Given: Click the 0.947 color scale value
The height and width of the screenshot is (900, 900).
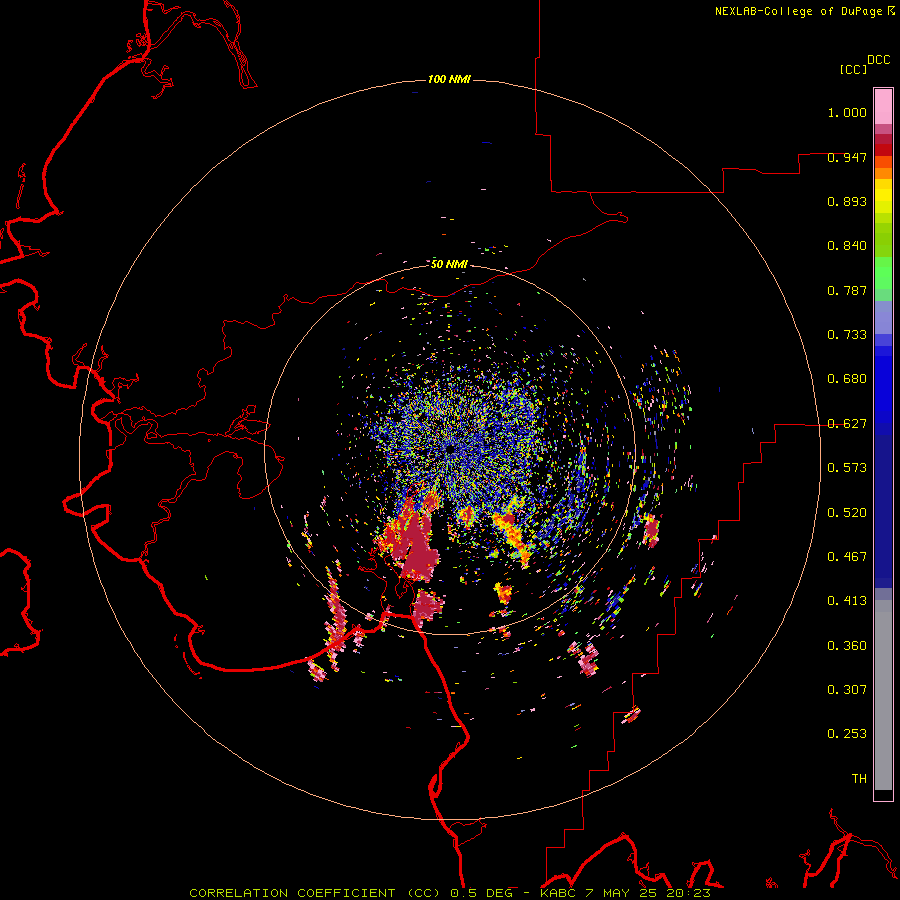Looking at the screenshot, I should pyautogui.click(x=847, y=157).
